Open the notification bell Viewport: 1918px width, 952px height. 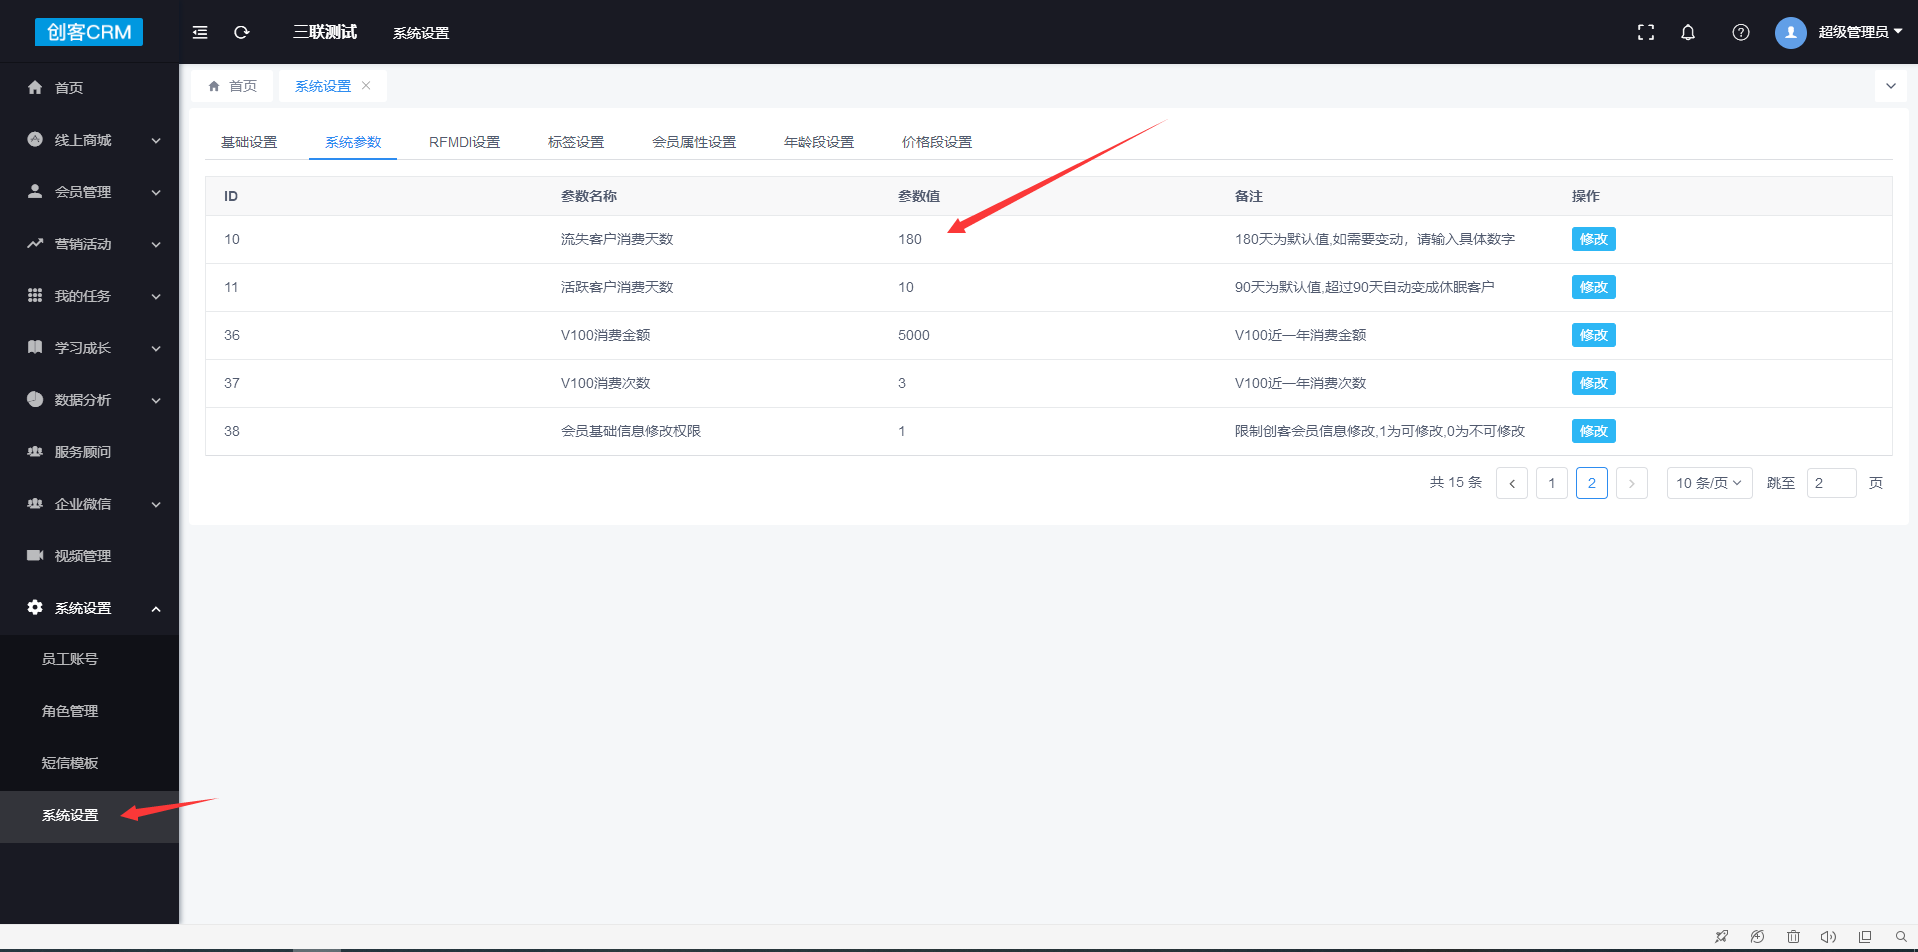point(1688,32)
